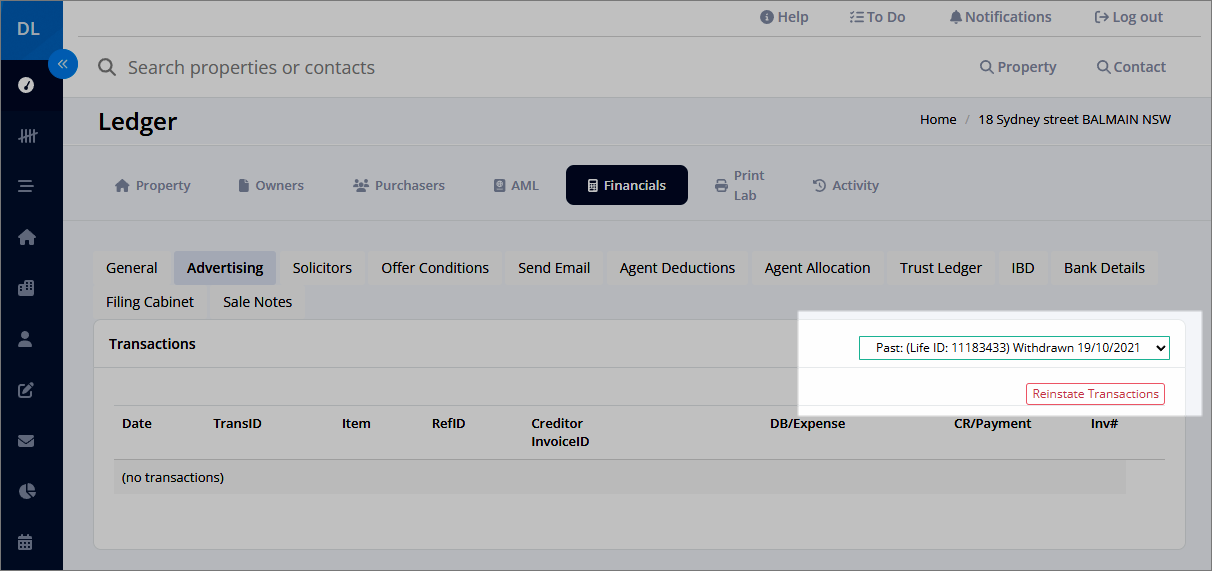This screenshot has height=571, width=1212.
Task: Collapse the sidebar with the double-chevron icon
Action: click(62, 64)
